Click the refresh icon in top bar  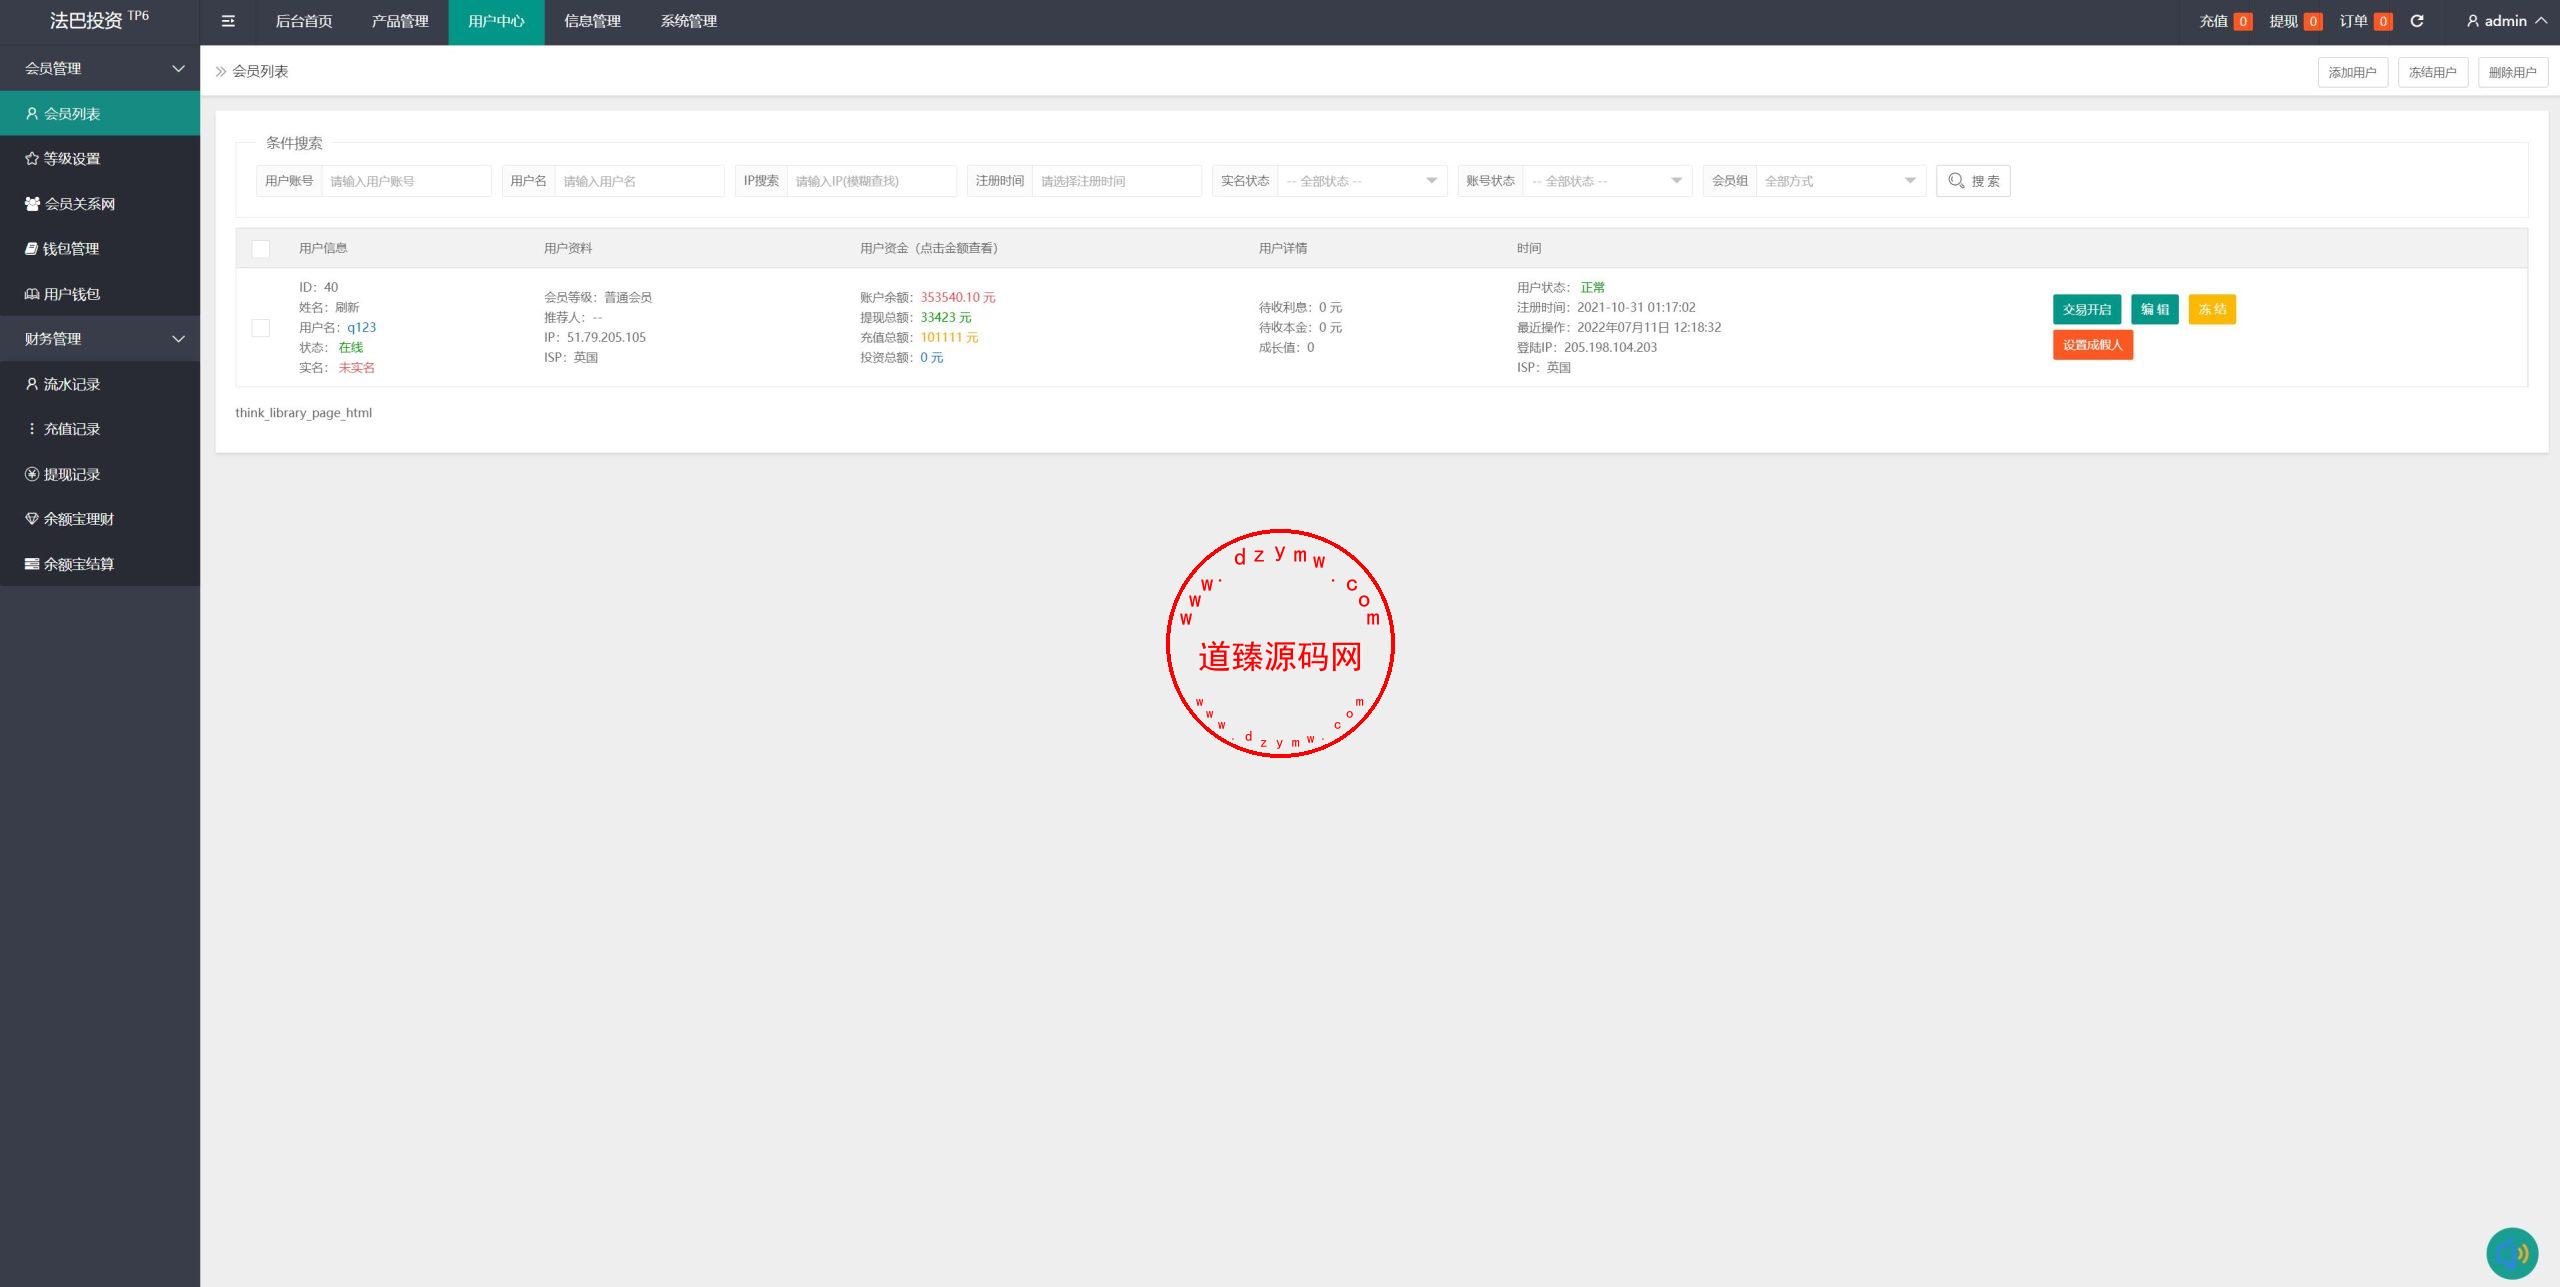pyautogui.click(x=2417, y=21)
